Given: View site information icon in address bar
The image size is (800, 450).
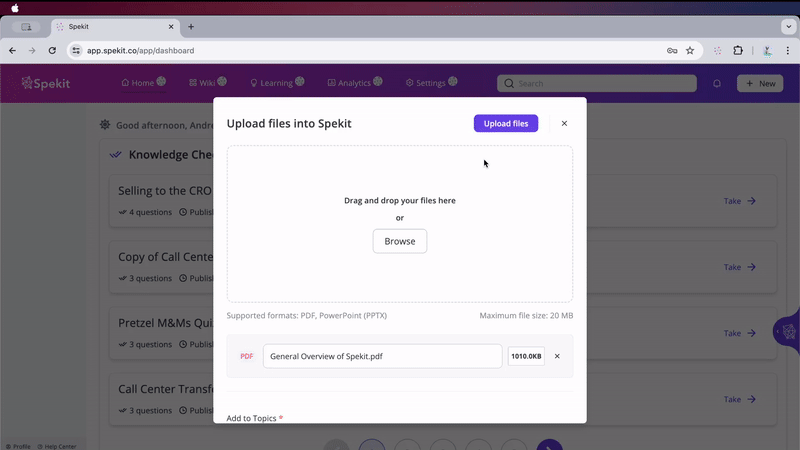Looking at the screenshot, I should (76, 51).
